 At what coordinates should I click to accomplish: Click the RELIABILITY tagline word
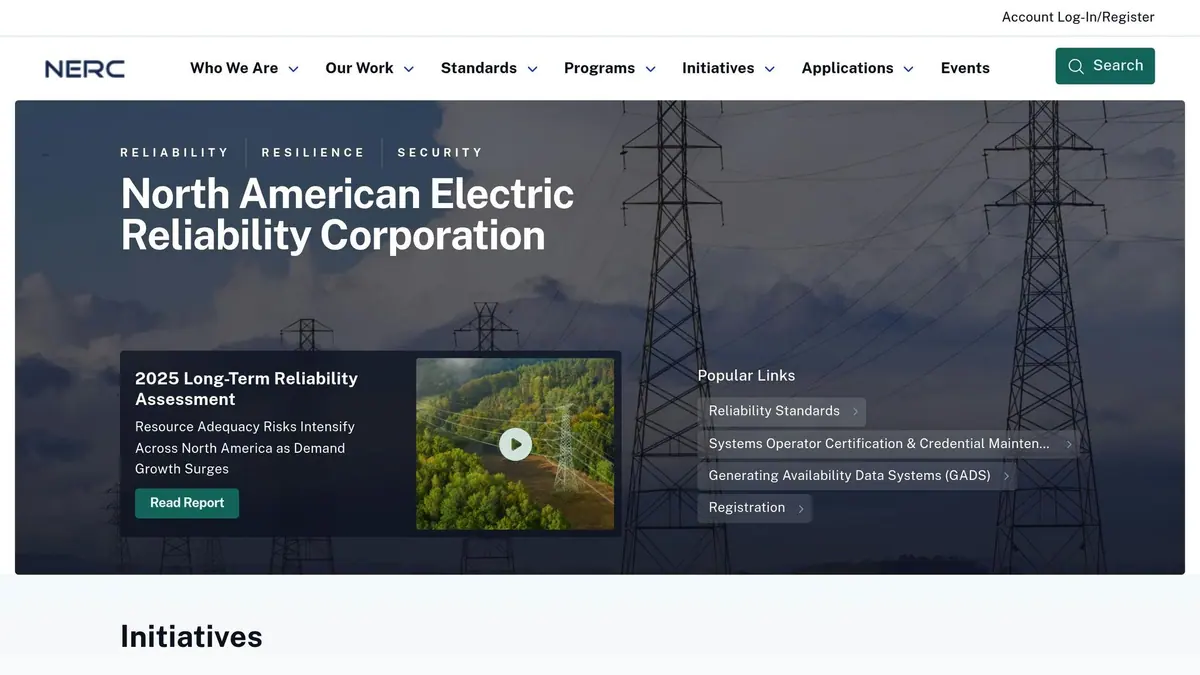pyautogui.click(x=175, y=152)
